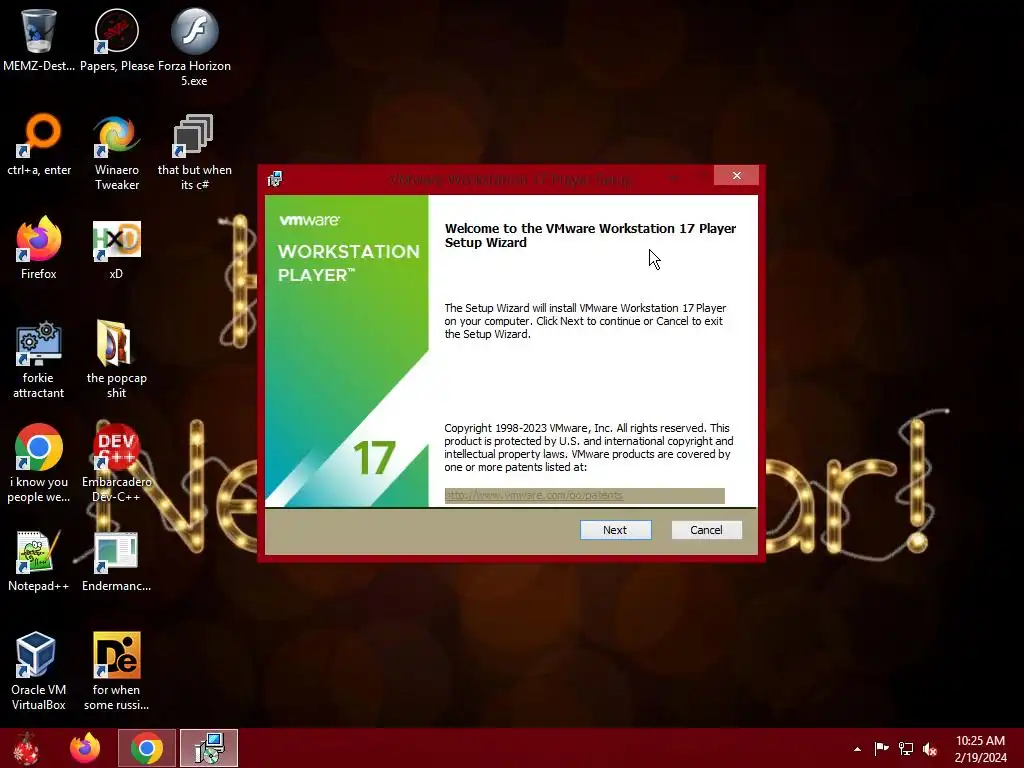Viewport: 1024px width, 768px height.
Task: Open the Start menu ornament button
Action: point(26,748)
